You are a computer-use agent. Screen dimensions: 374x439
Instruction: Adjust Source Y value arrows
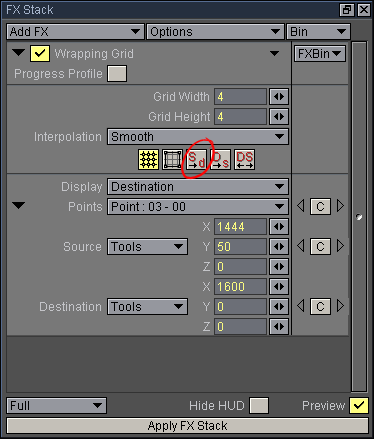pos(279,247)
